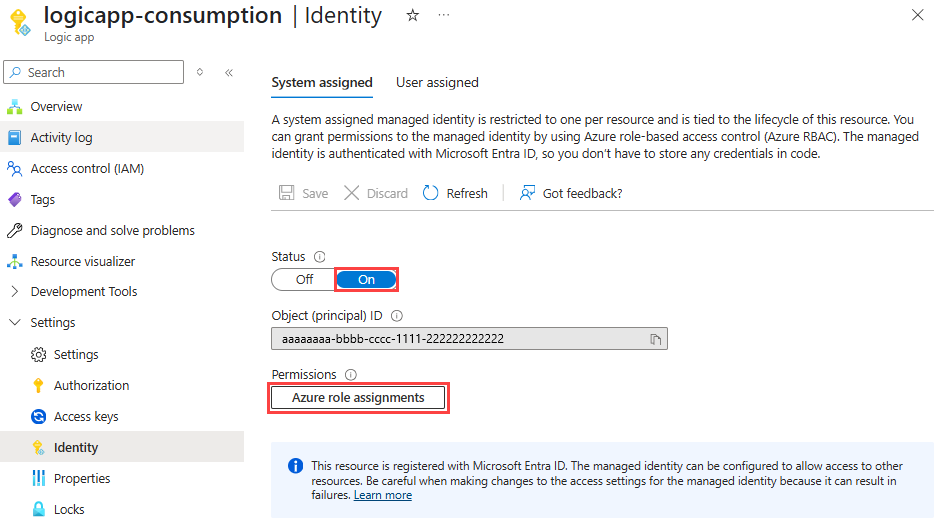Click the info icon next to Status
This screenshot has height=521, width=941.
[320, 257]
